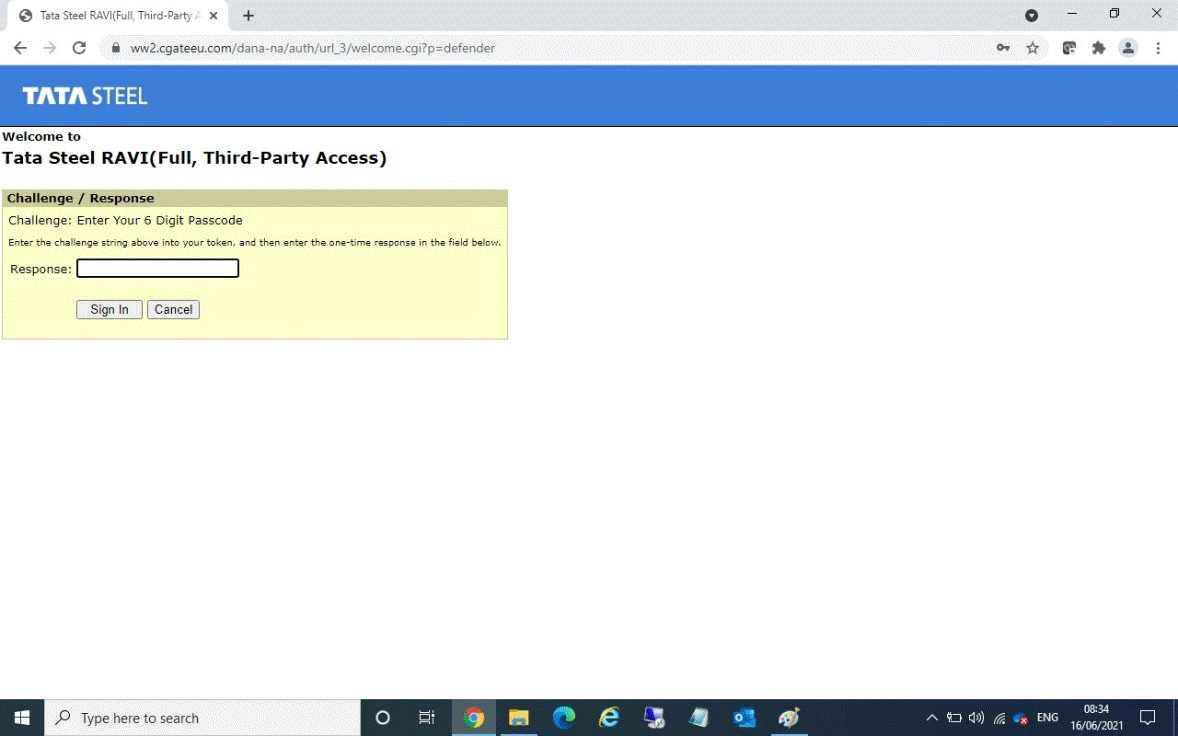Reload the page with refresh icon
Viewport: 1178px width, 736px height.
(x=79, y=48)
